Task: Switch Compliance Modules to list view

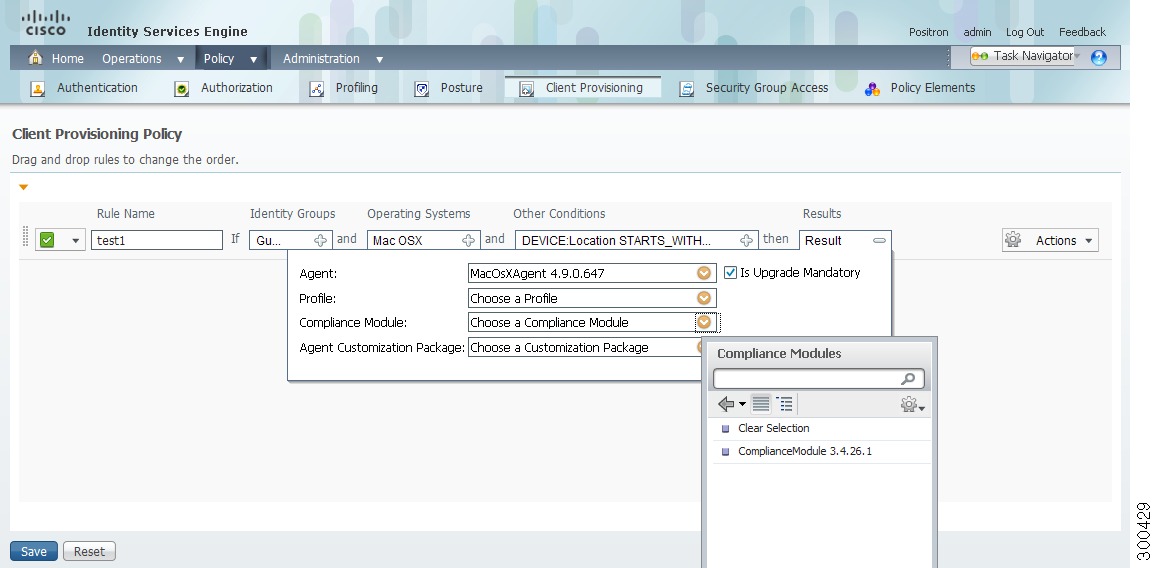Action: tap(761, 404)
